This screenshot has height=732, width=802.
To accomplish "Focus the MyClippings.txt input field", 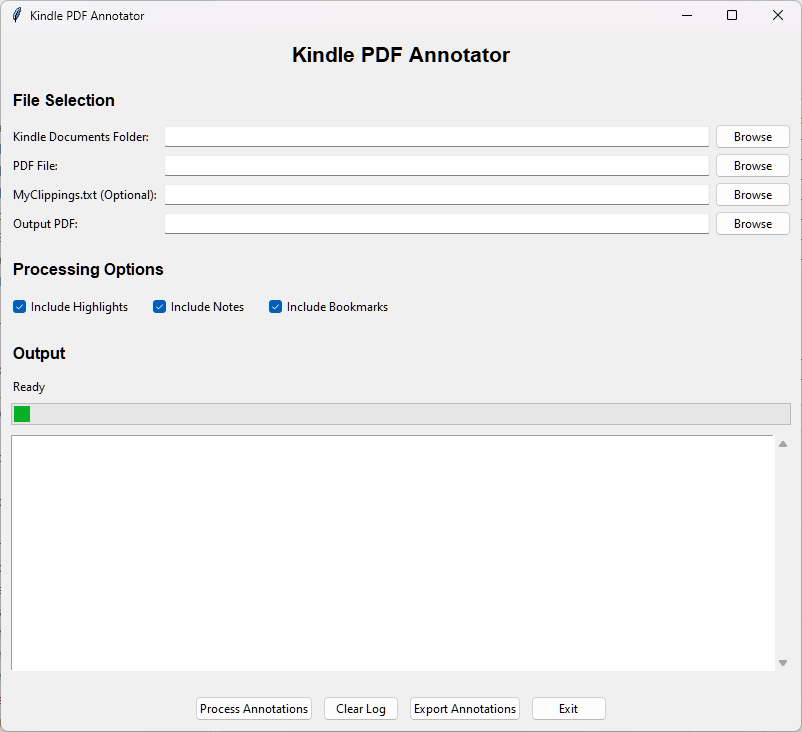I will tap(436, 195).
